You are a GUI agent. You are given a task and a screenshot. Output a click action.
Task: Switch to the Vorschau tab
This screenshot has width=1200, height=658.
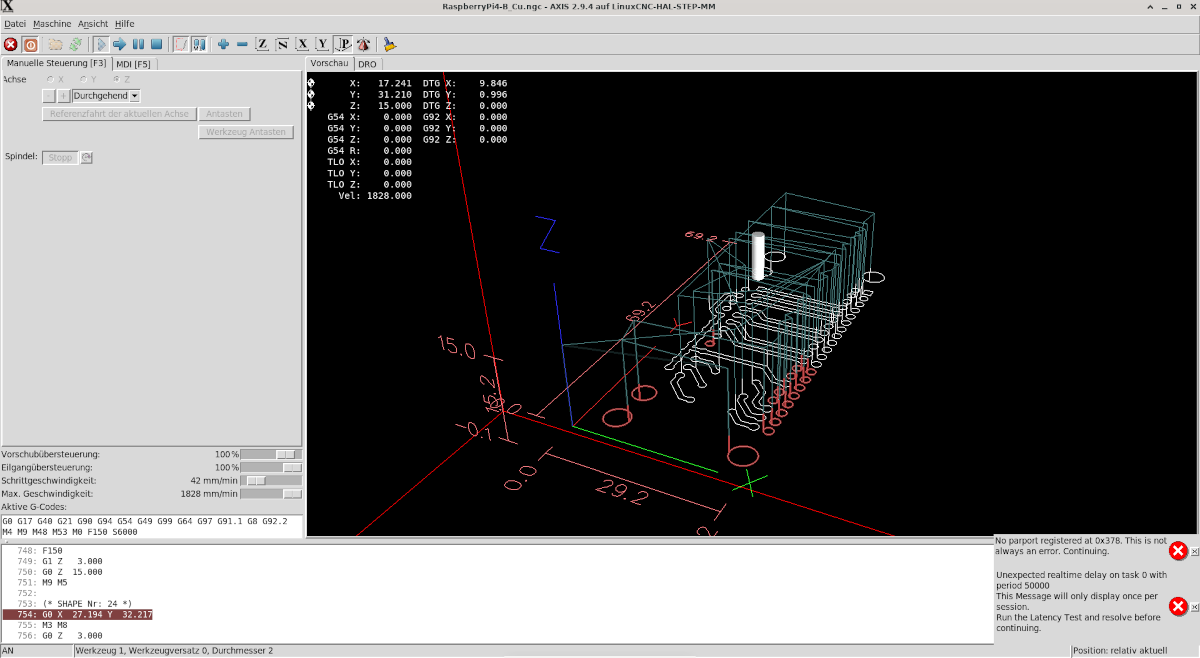click(x=329, y=62)
